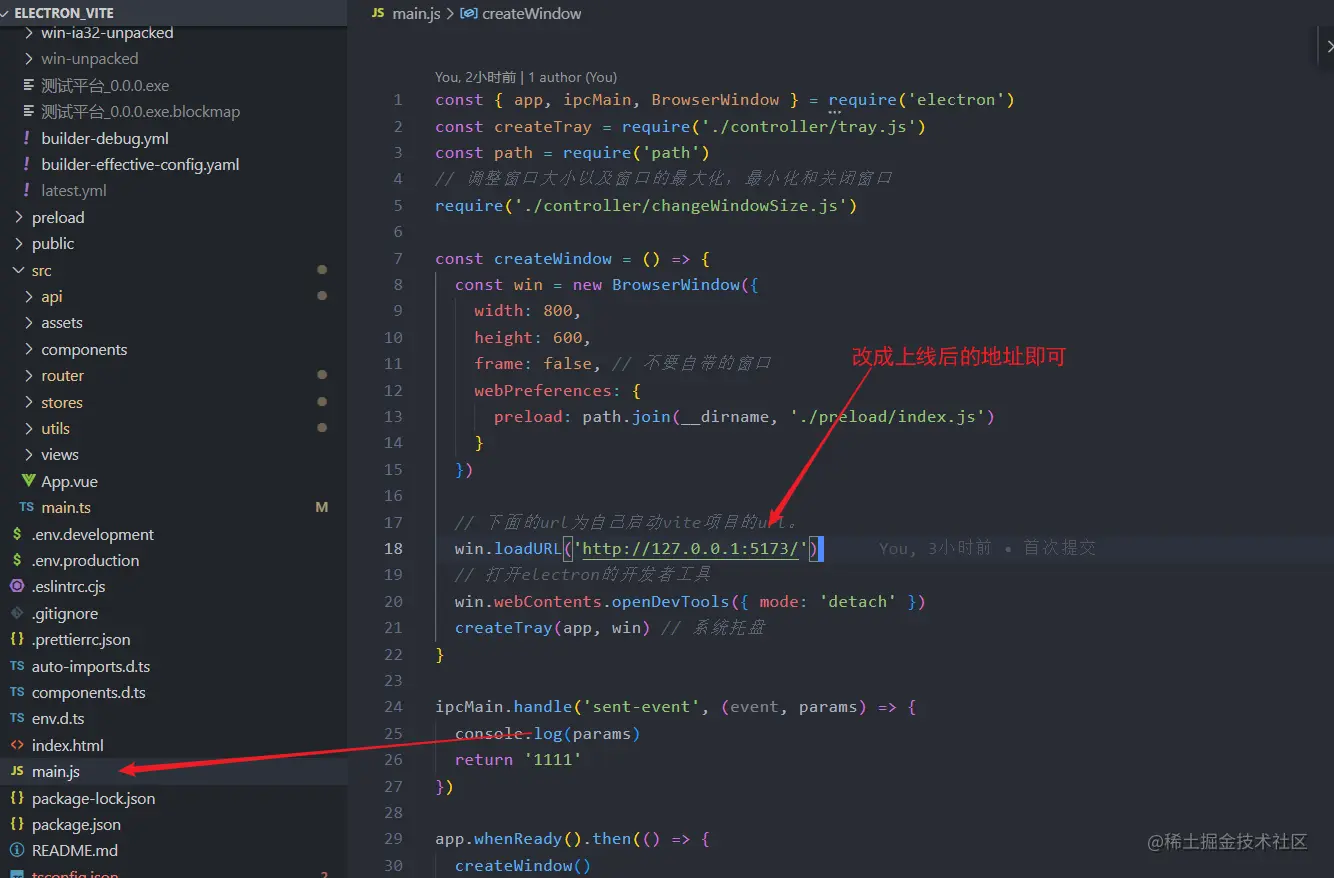Screen dimensions: 1334x878
Task: Expand the router folder
Action: tap(28, 376)
